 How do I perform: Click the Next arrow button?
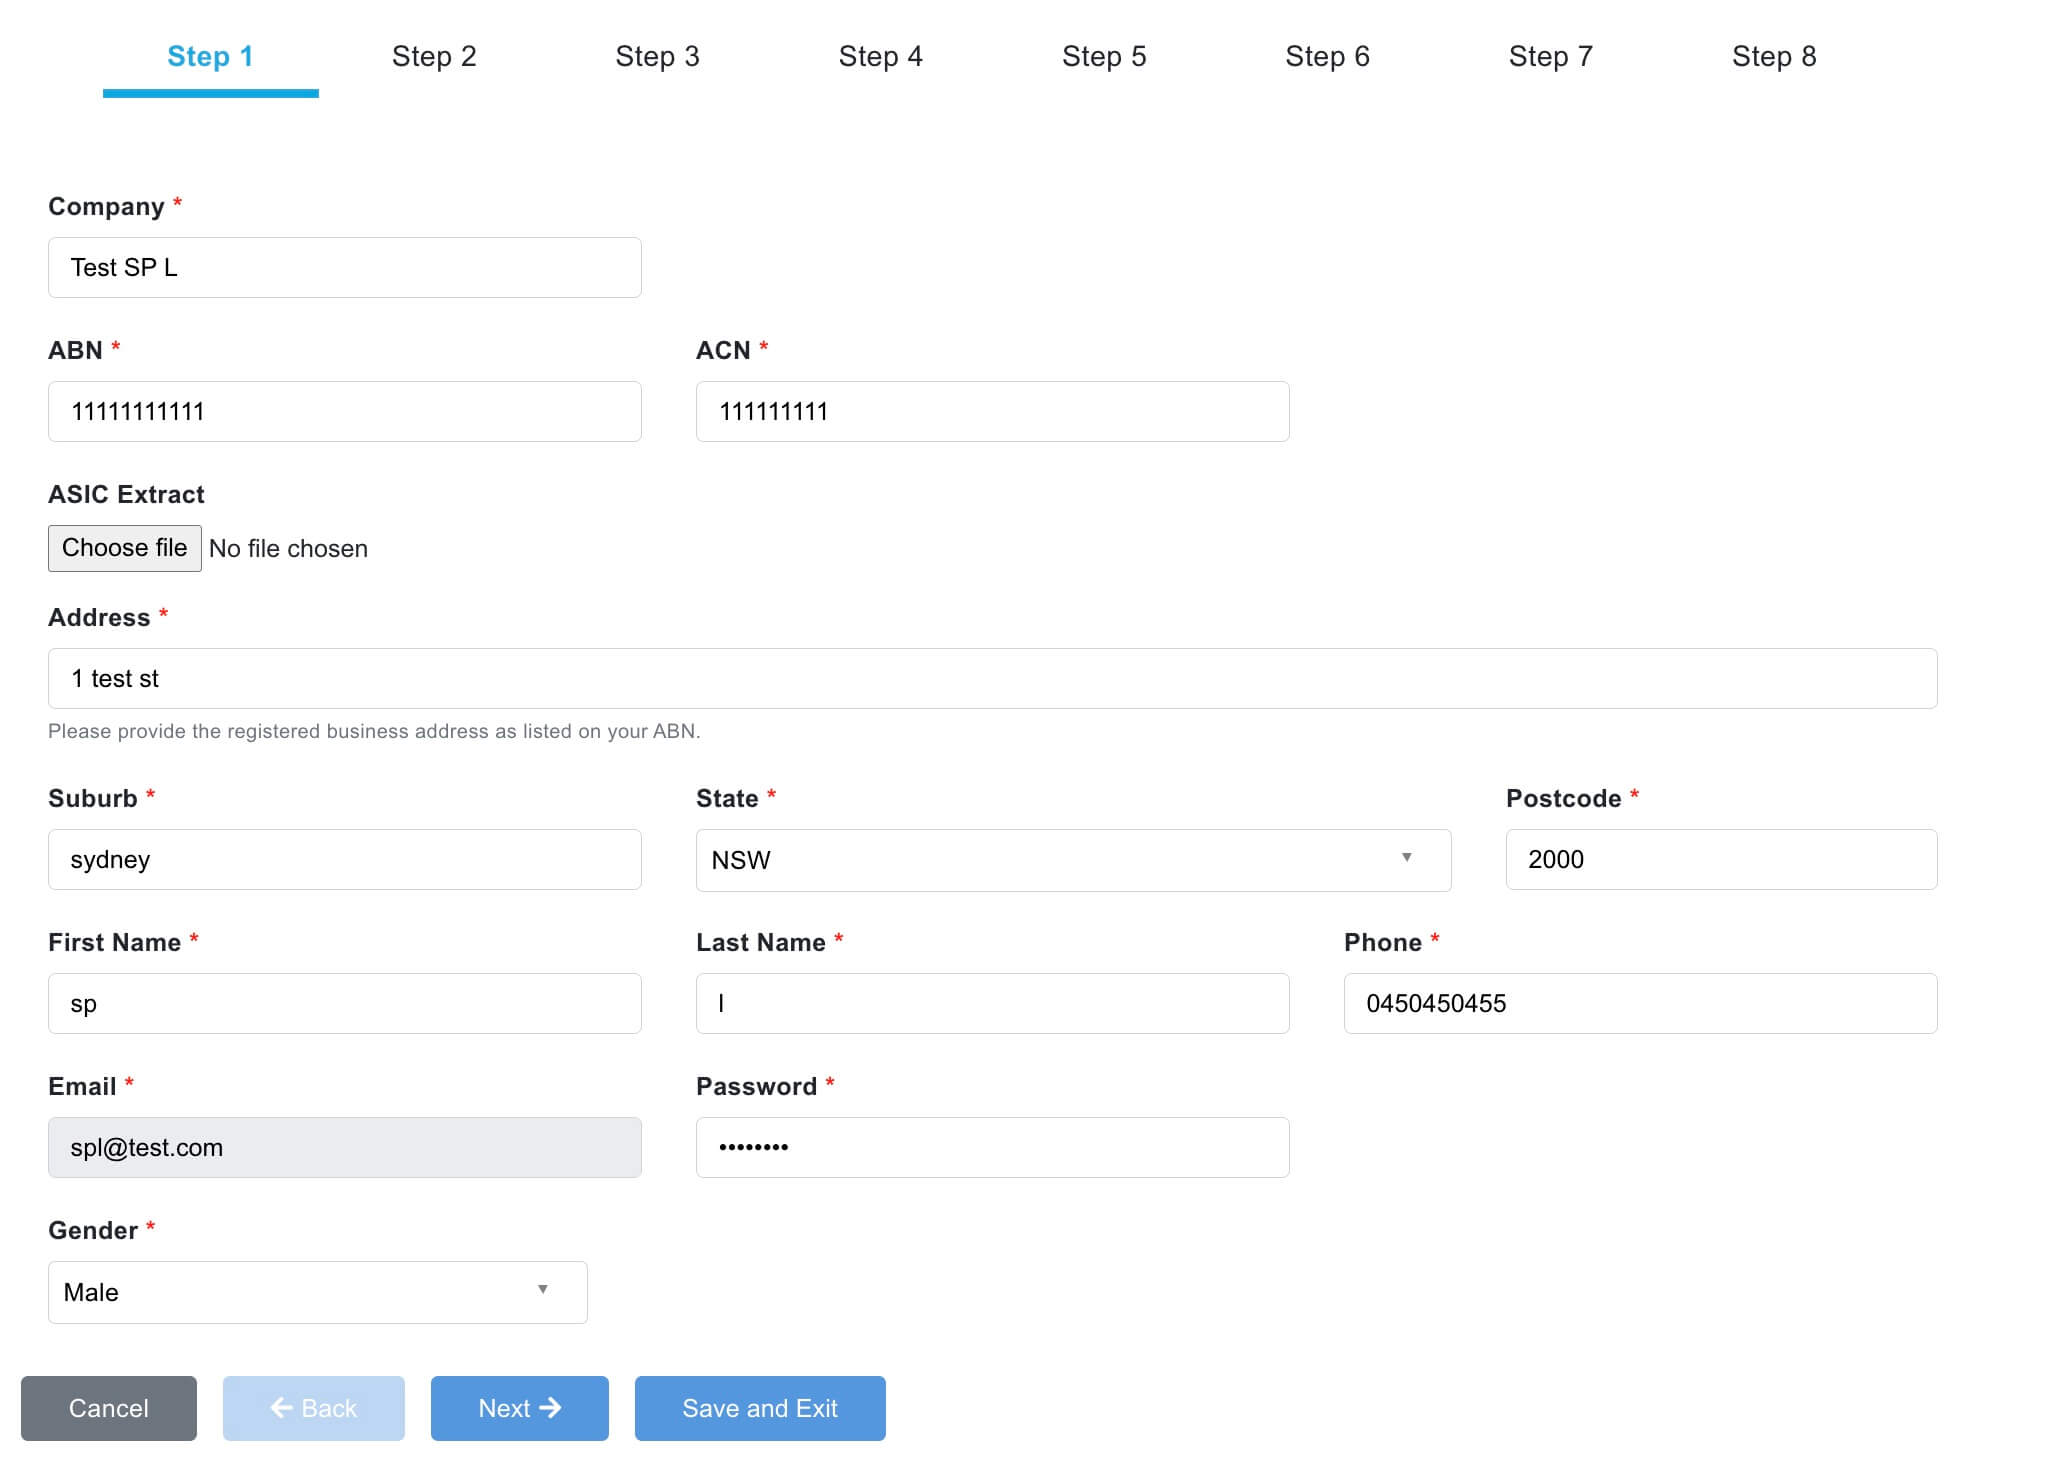click(519, 1408)
